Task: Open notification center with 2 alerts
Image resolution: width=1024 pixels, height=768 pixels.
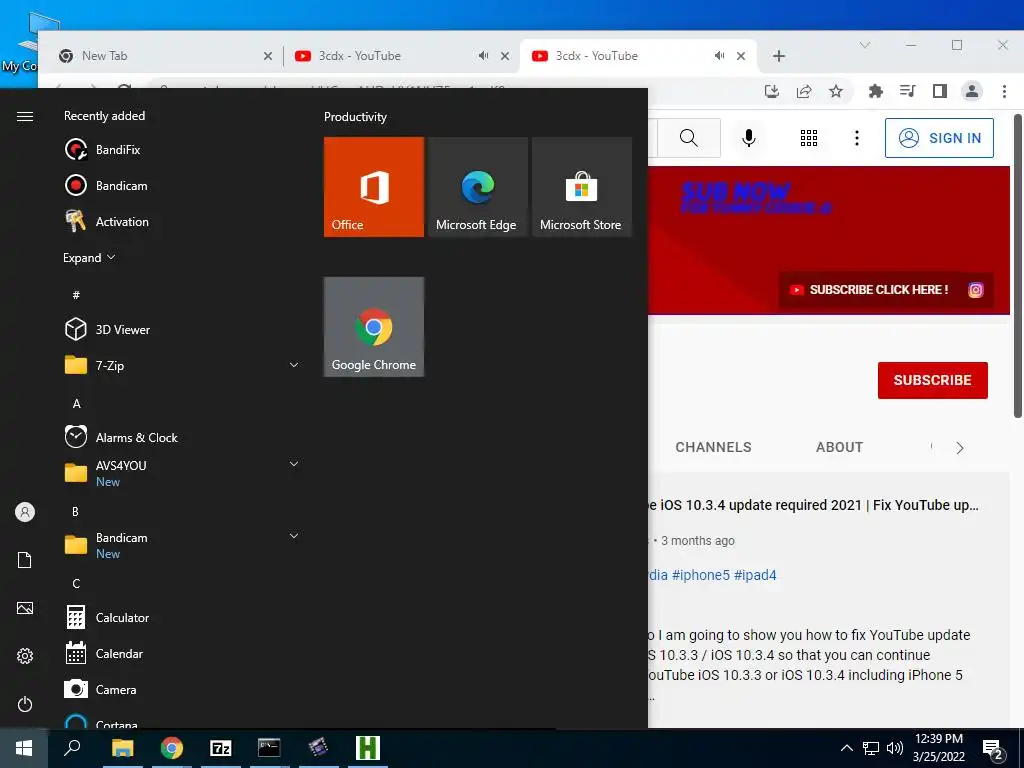Action: pyautogui.click(x=993, y=750)
